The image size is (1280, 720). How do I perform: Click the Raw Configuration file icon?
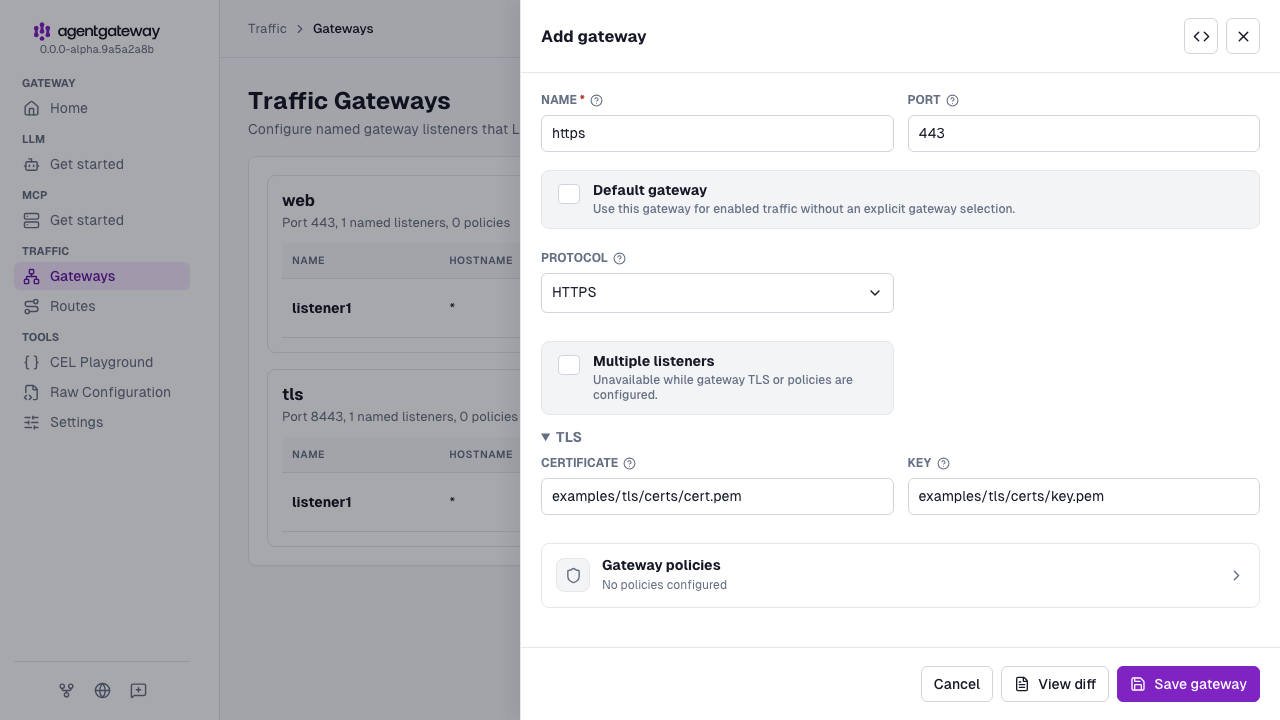click(x=32, y=392)
